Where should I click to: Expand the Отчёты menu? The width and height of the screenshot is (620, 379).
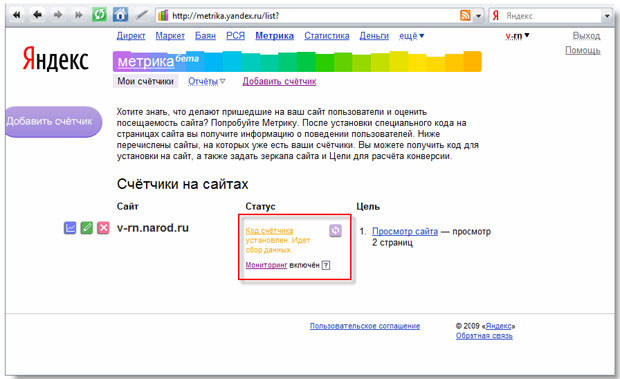pos(206,81)
